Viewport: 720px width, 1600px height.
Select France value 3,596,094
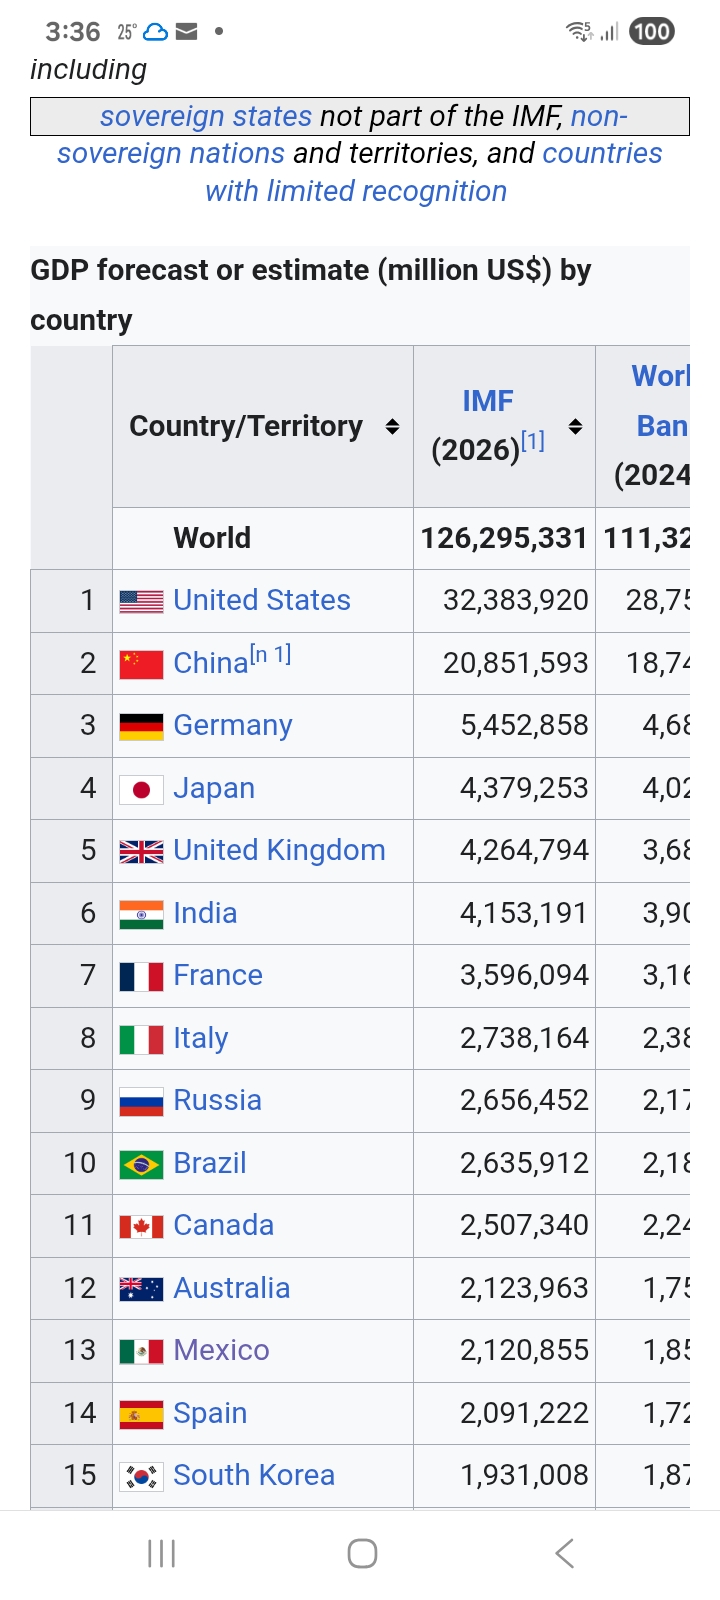tap(504, 976)
